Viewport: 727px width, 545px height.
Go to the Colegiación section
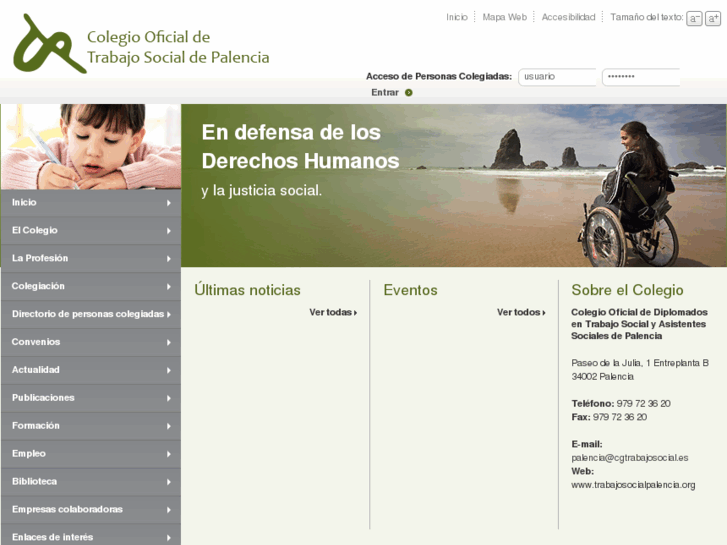pyautogui.click(x=91, y=286)
